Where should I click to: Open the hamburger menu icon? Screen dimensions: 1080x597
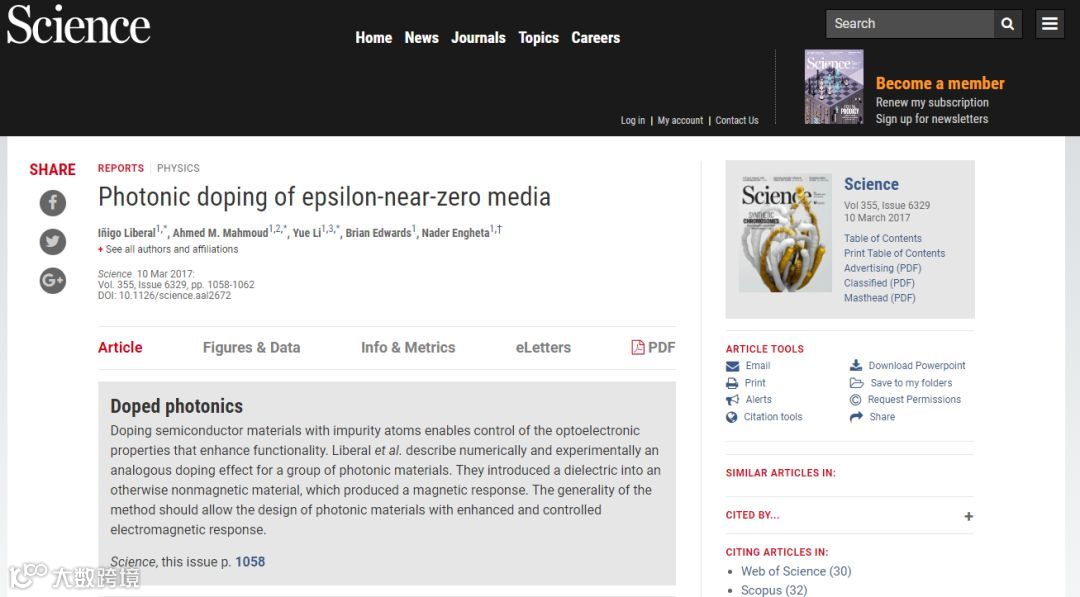[x=1050, y=24]
